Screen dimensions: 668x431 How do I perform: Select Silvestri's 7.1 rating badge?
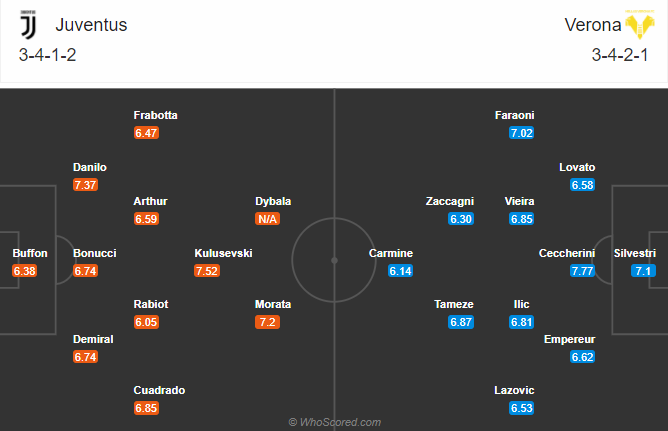coord(642,271)
